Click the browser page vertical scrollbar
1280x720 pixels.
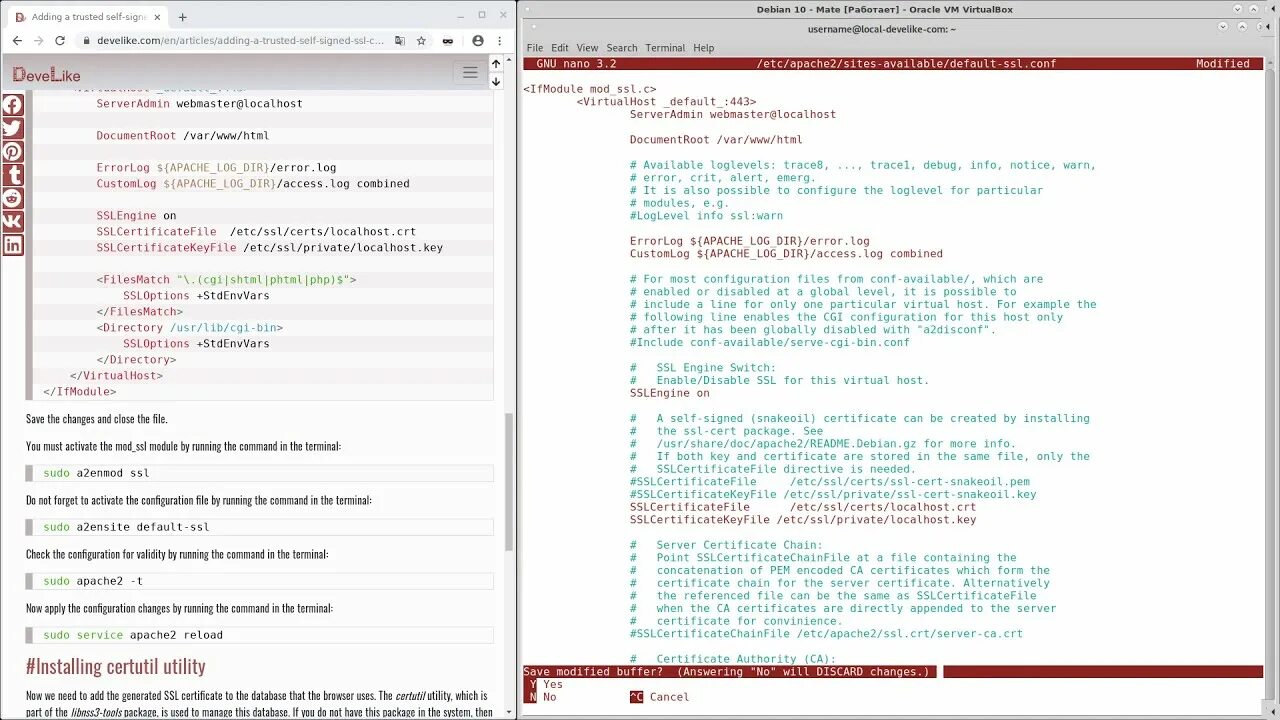pos(509,482)
